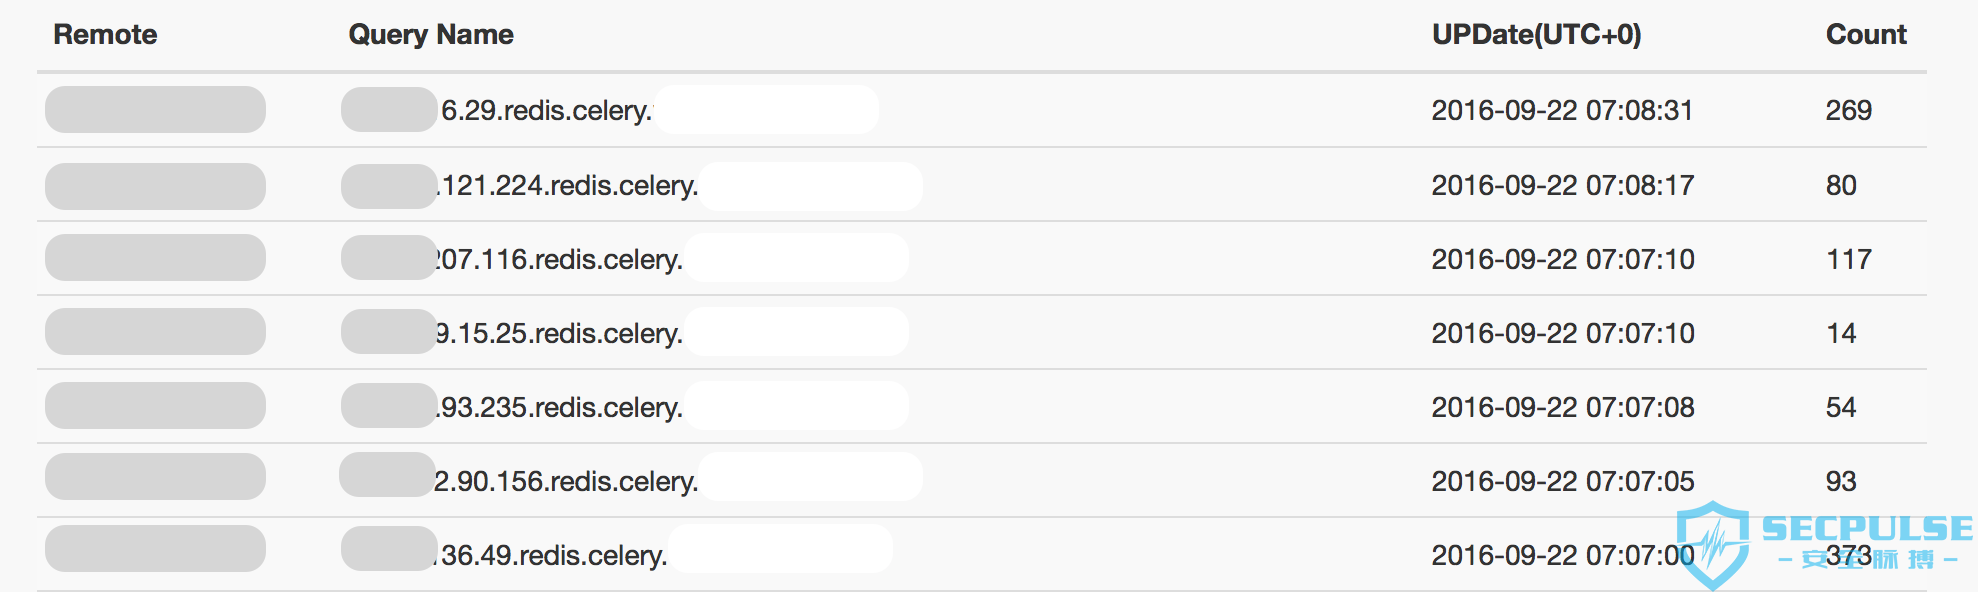1978x592 pixels.
Task: Click the count value 269
Action: 1848,110
